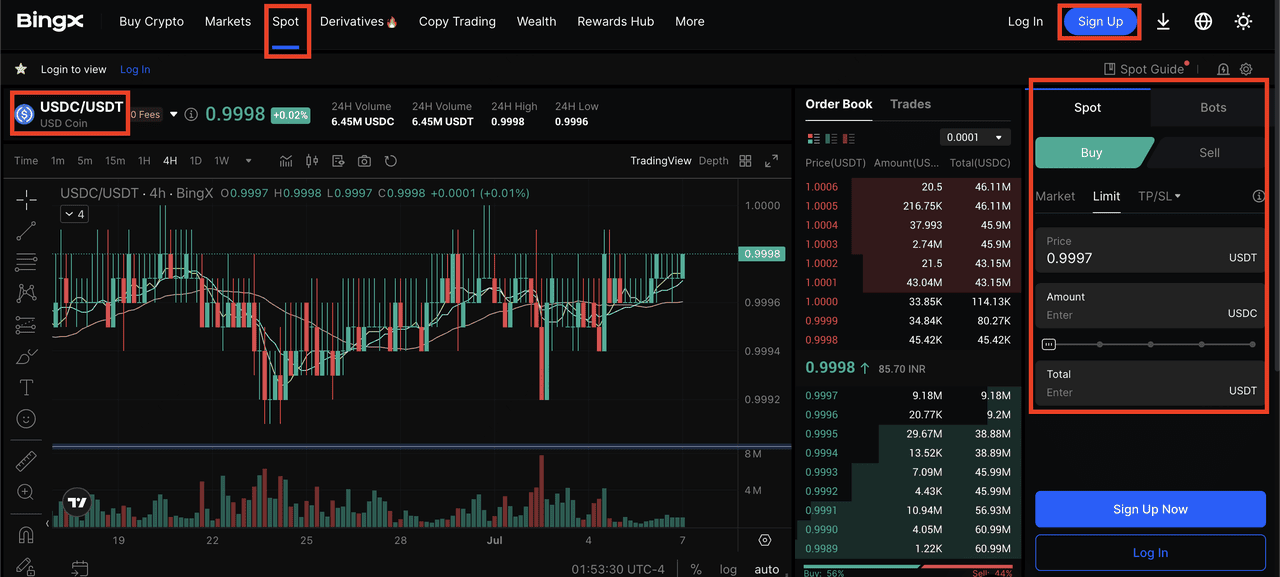Click the BingX logo
The height and width of the screenshot is (577, 1280).
(50, 21)
